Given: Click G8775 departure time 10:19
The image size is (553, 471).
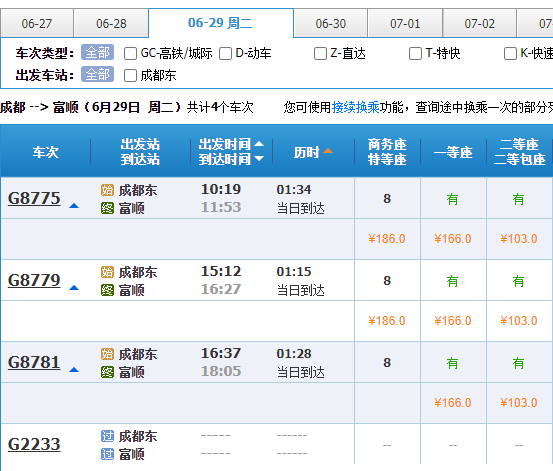Looking at the screenshot, I should (x=221, y=189).
